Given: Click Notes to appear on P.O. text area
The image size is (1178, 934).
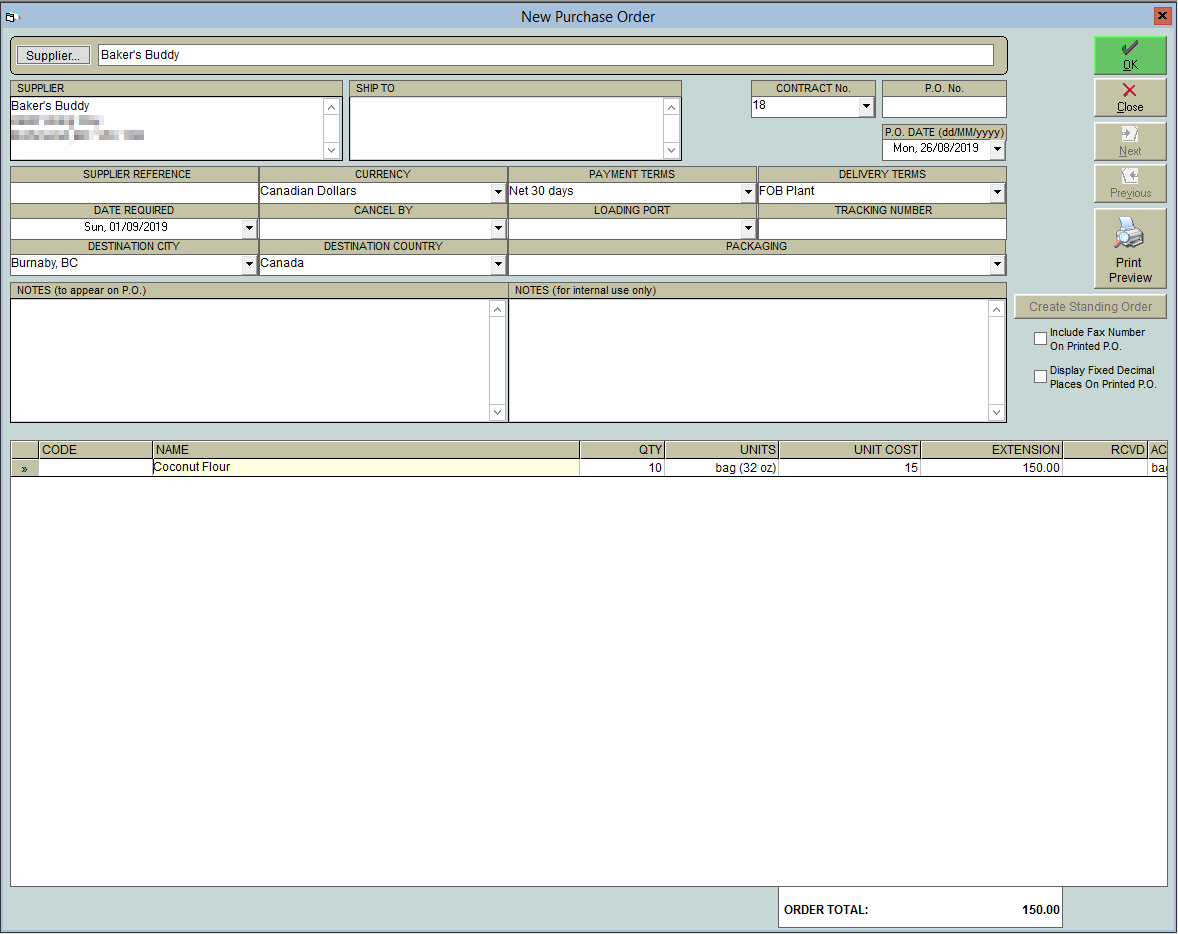Looking at the screenshot, I should (x=250, y=361).
